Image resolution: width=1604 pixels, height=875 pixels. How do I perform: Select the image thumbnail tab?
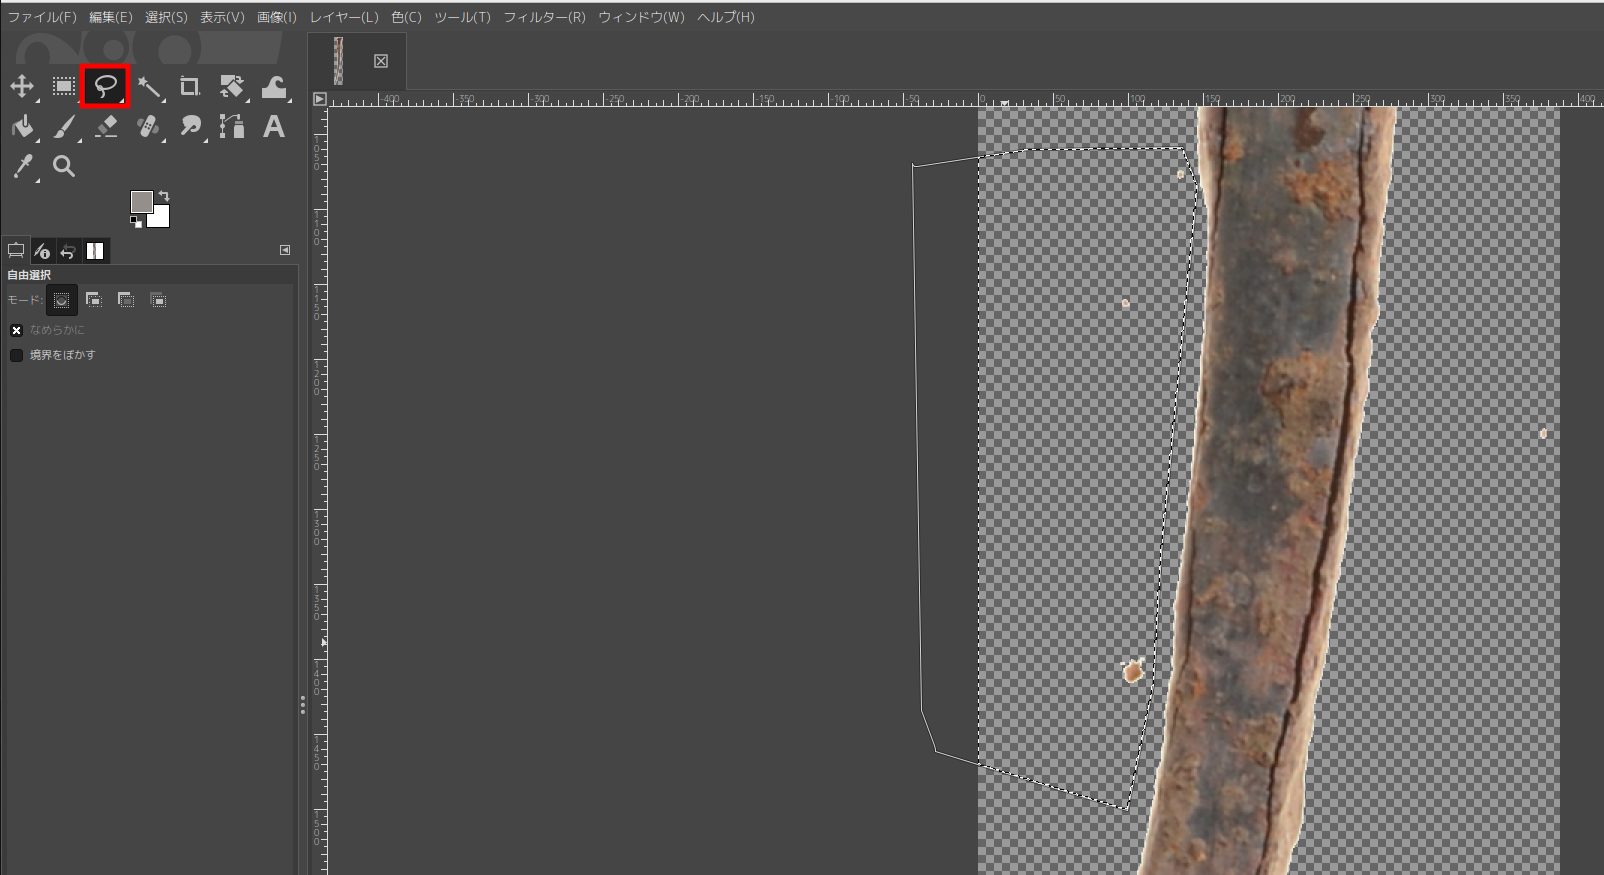coord(339,61)
